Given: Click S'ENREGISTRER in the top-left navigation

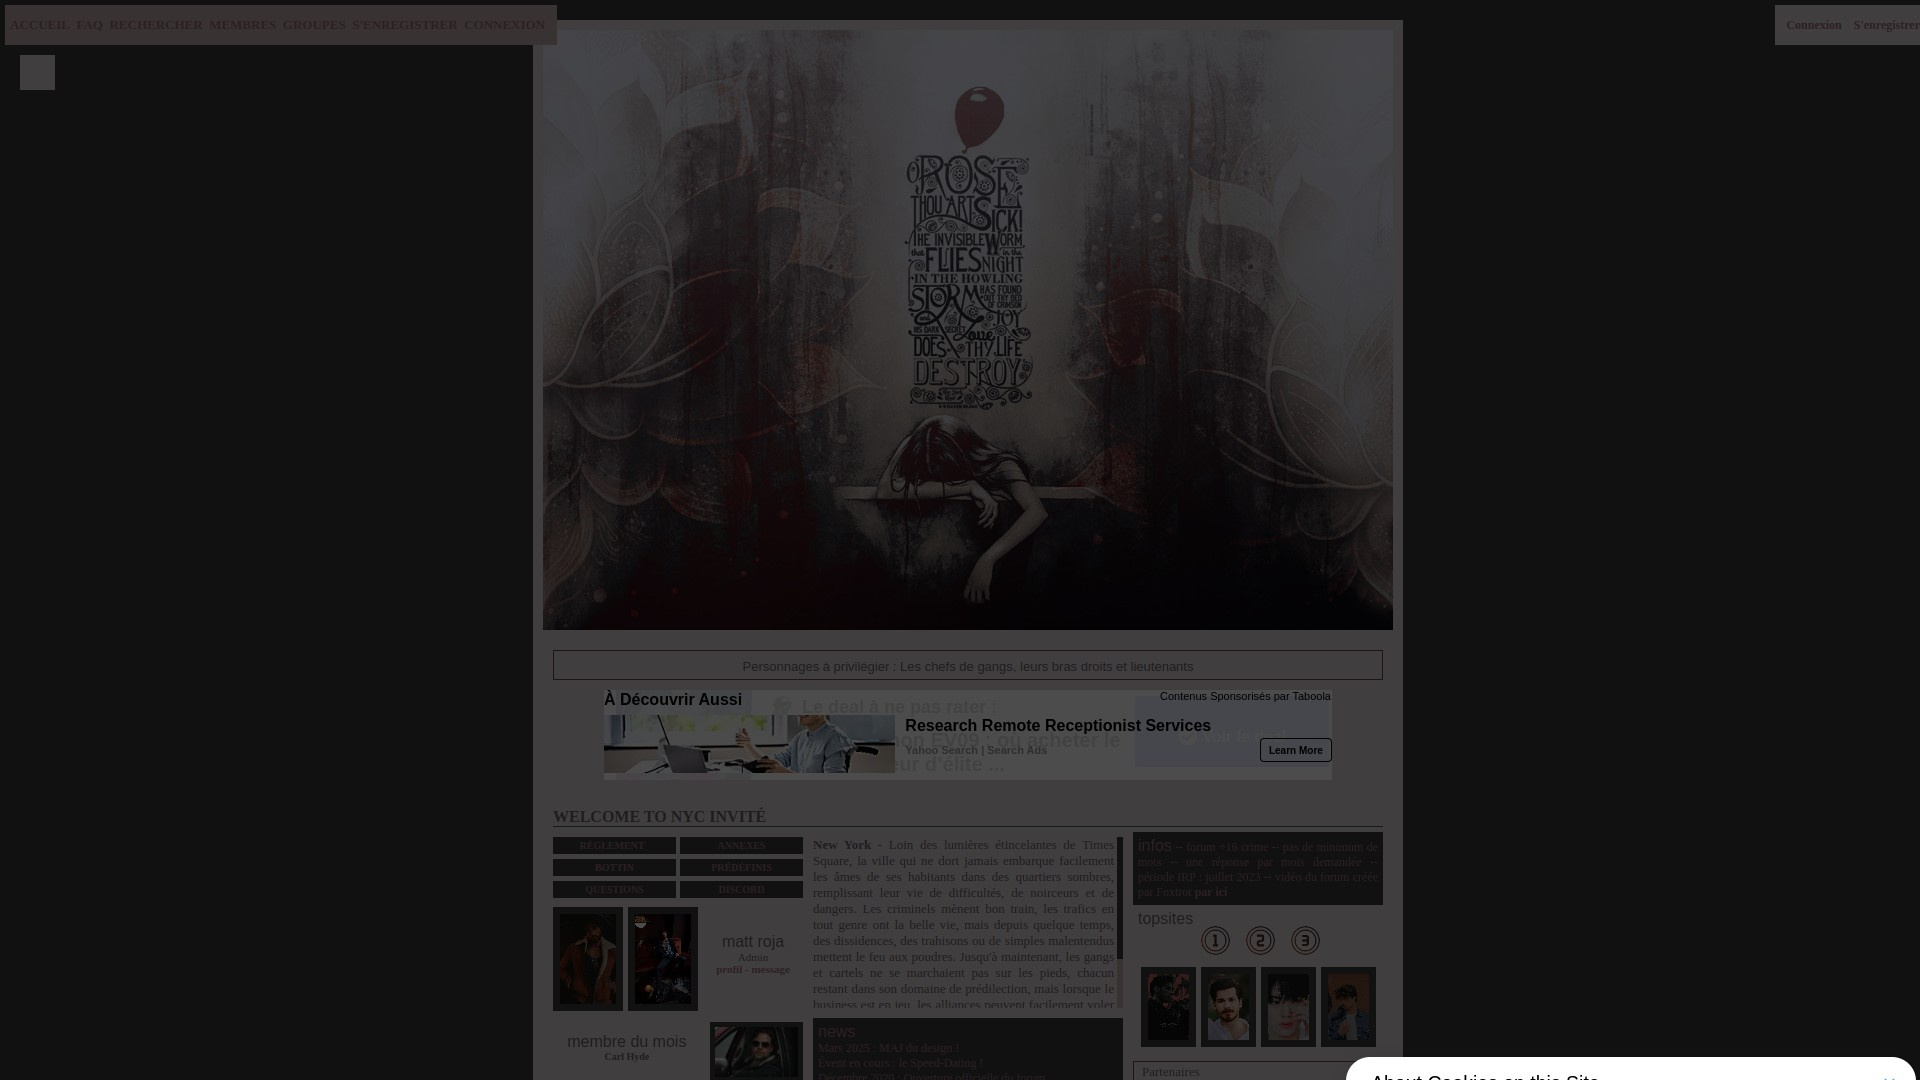Looking at the screenshot, I should [x=405, y=25].
